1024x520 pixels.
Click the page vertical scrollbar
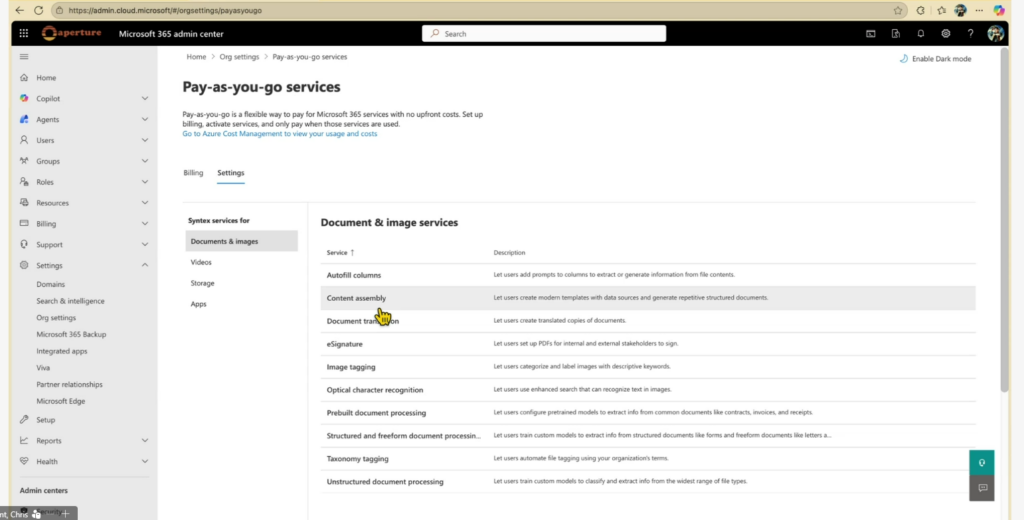coord(1004,221)
